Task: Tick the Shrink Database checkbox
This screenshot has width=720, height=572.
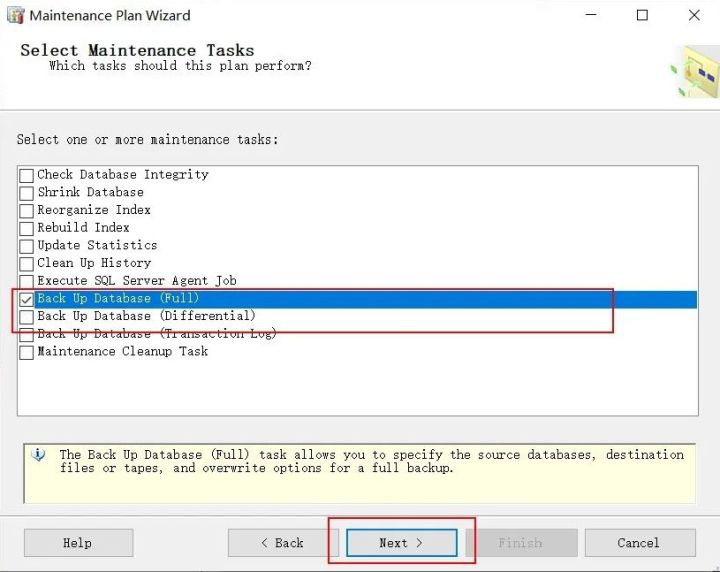Action: click(x=27, y=193)
